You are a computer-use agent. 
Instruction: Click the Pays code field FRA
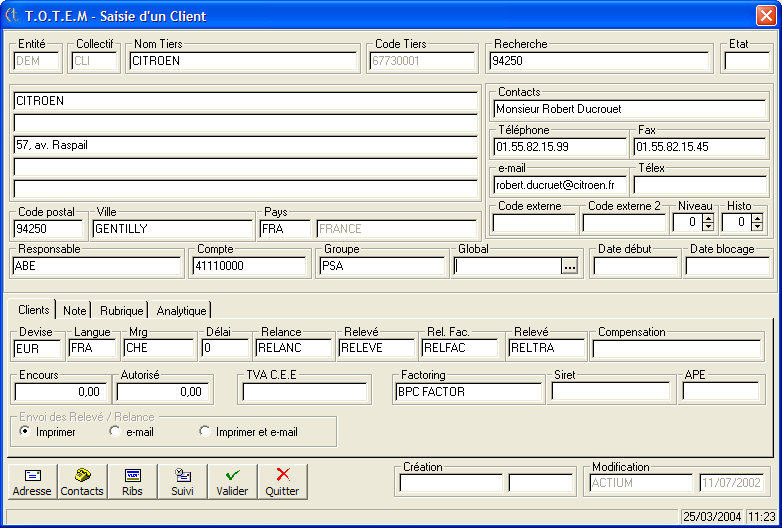(x=285, y=229)
